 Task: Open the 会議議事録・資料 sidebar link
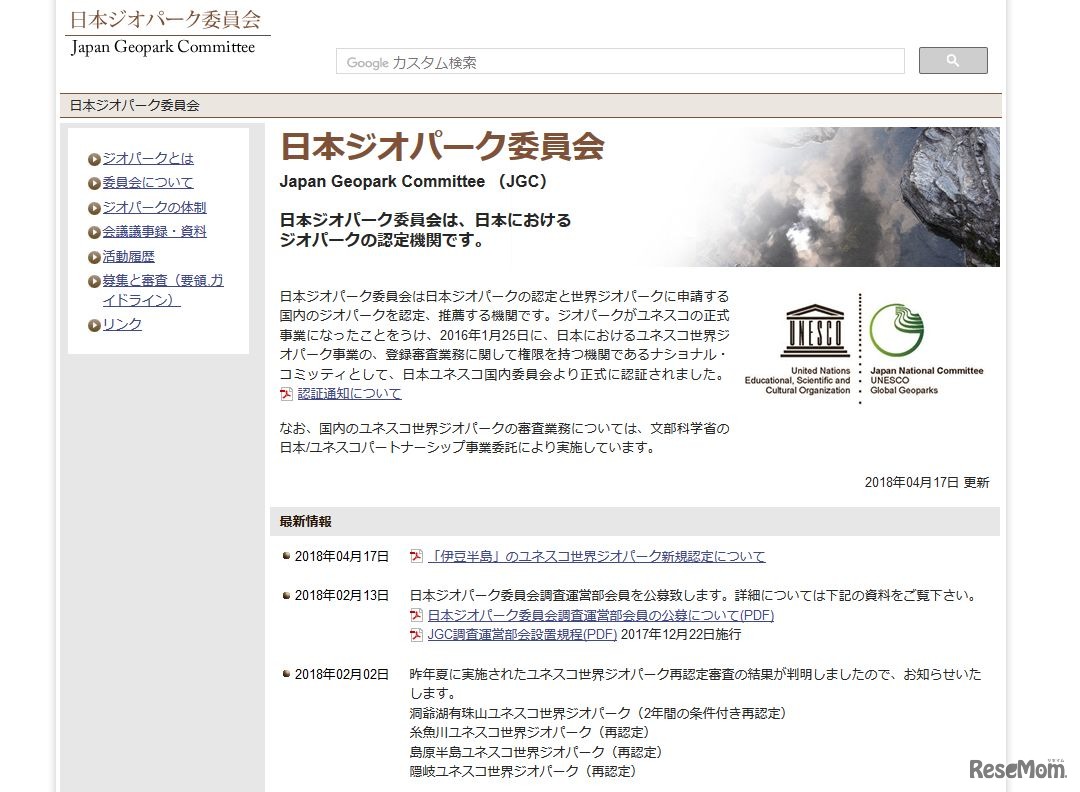(154, 231)
